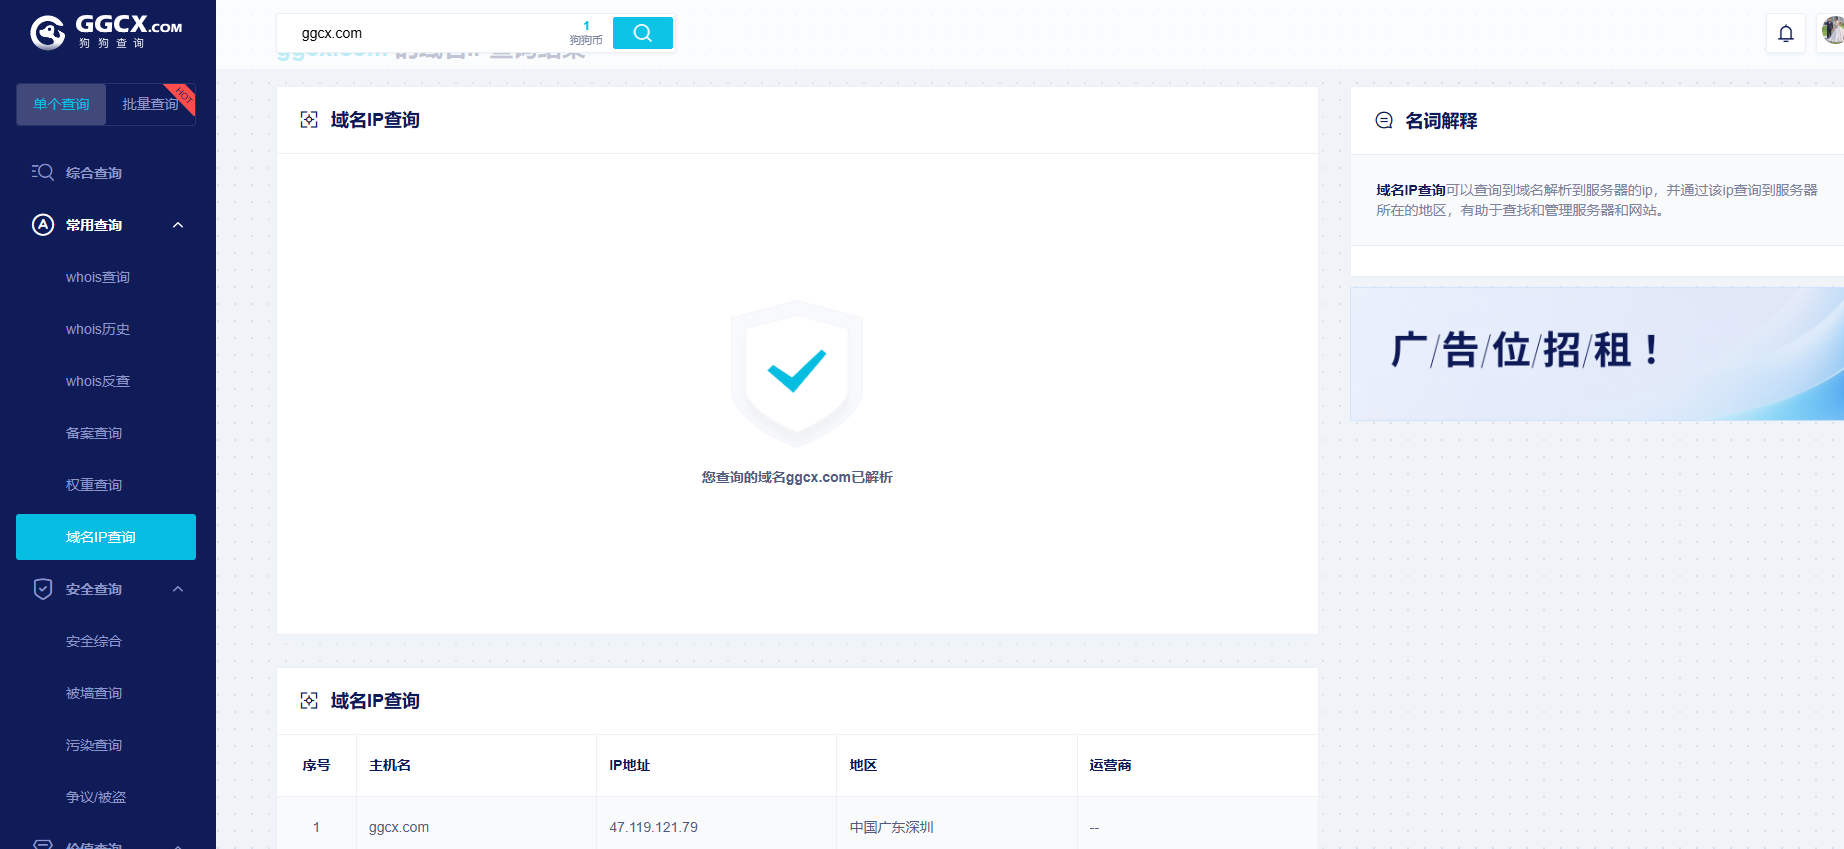Click the IP address 47.119.121.79
The image size is (1844, 849).
[x=654, y=827]
